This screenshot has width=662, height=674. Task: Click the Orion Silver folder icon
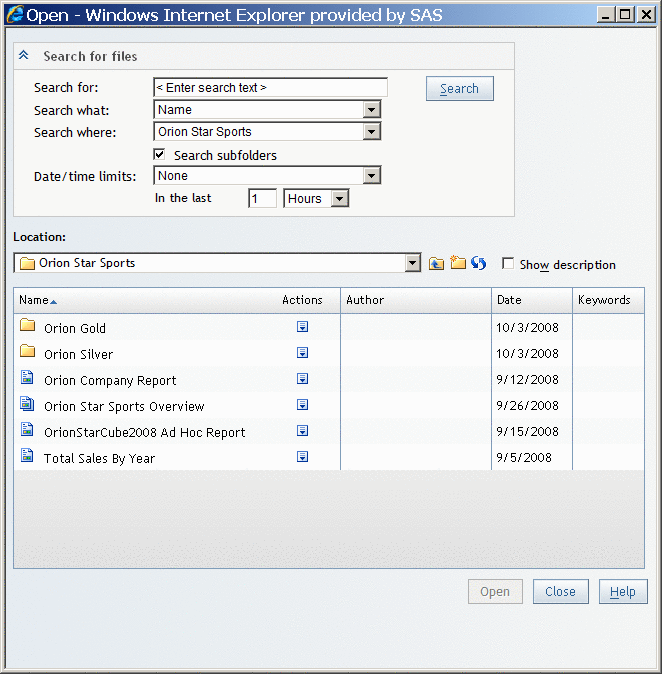pyautogui.click(x=27, y=353)
